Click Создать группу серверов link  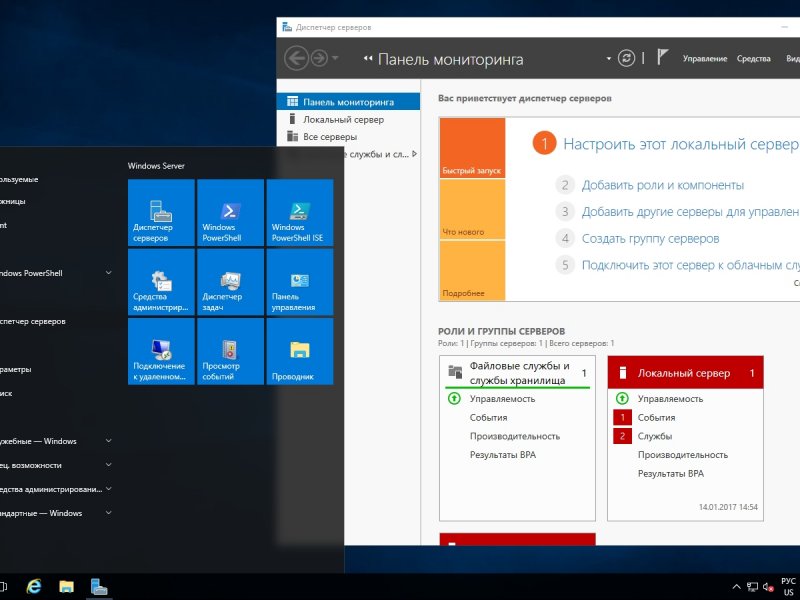tap(651, 238)
